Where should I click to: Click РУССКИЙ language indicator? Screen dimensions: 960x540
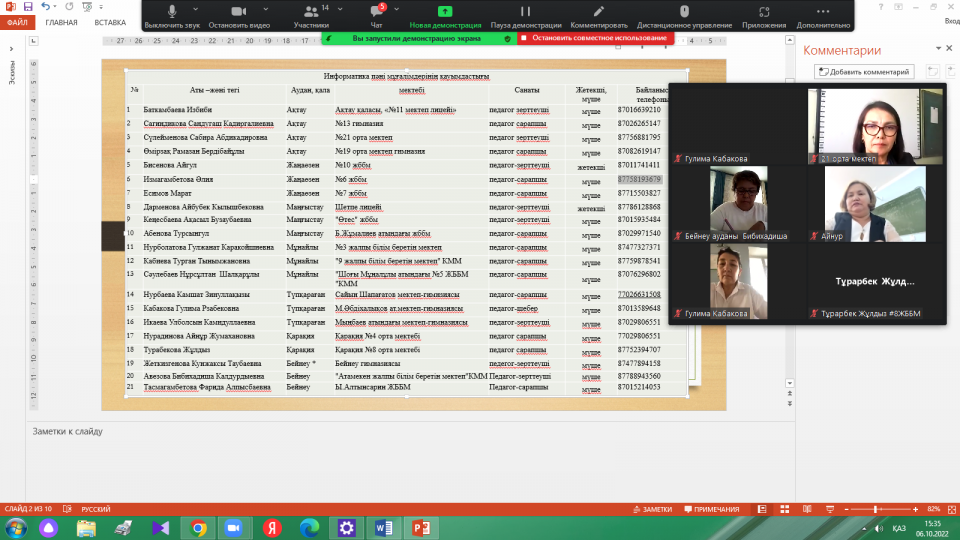pyautogui.click(x=96, y=509)
